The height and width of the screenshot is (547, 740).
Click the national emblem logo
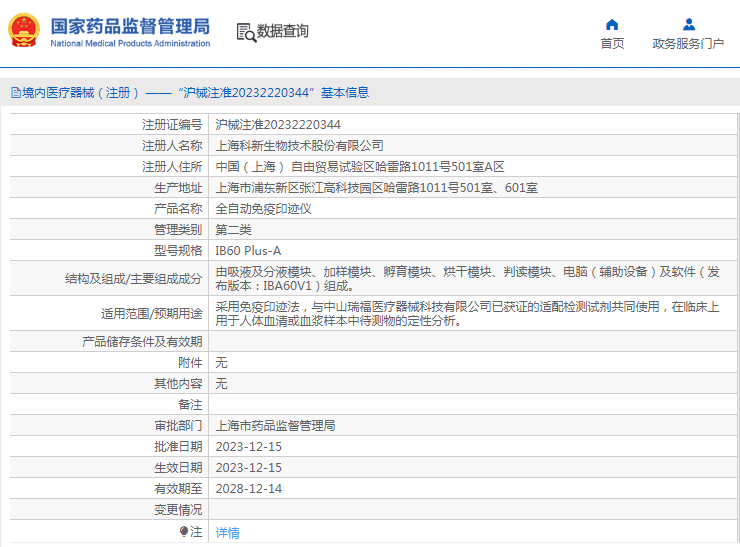24,30
